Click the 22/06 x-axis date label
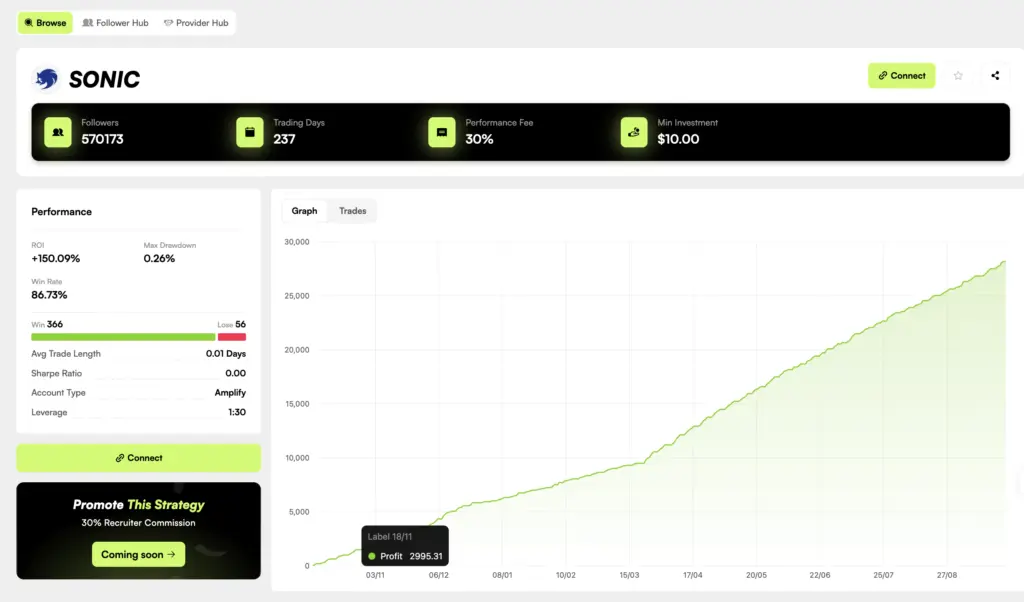This screenshot has height=602, width=1024. (x=820, y=575)
